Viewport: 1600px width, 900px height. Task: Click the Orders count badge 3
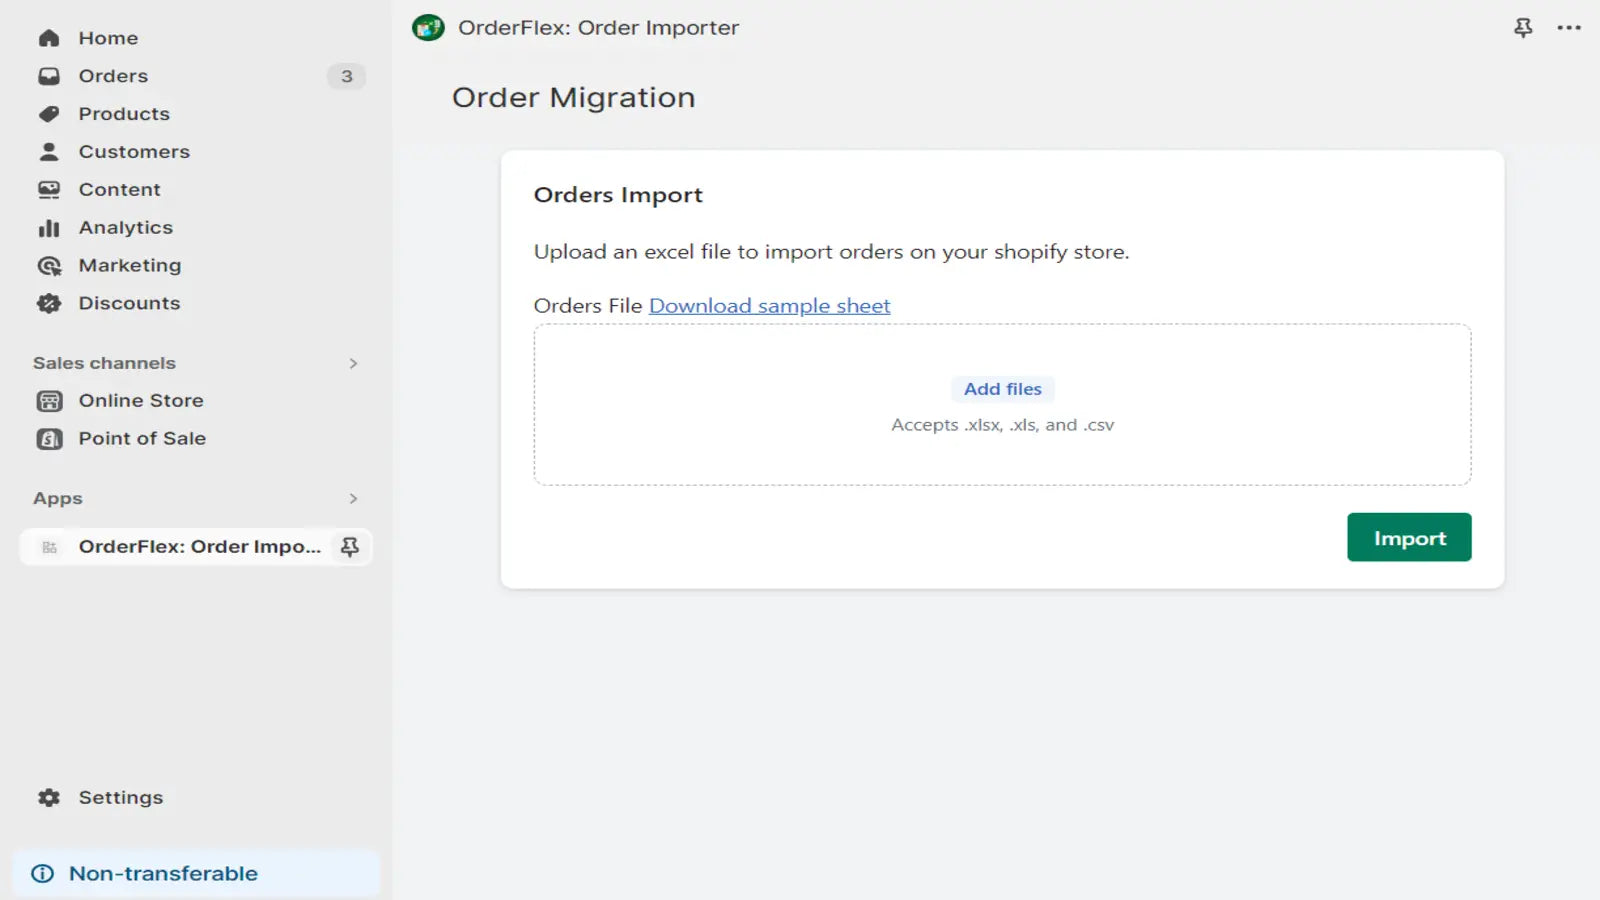click(346, 76)
